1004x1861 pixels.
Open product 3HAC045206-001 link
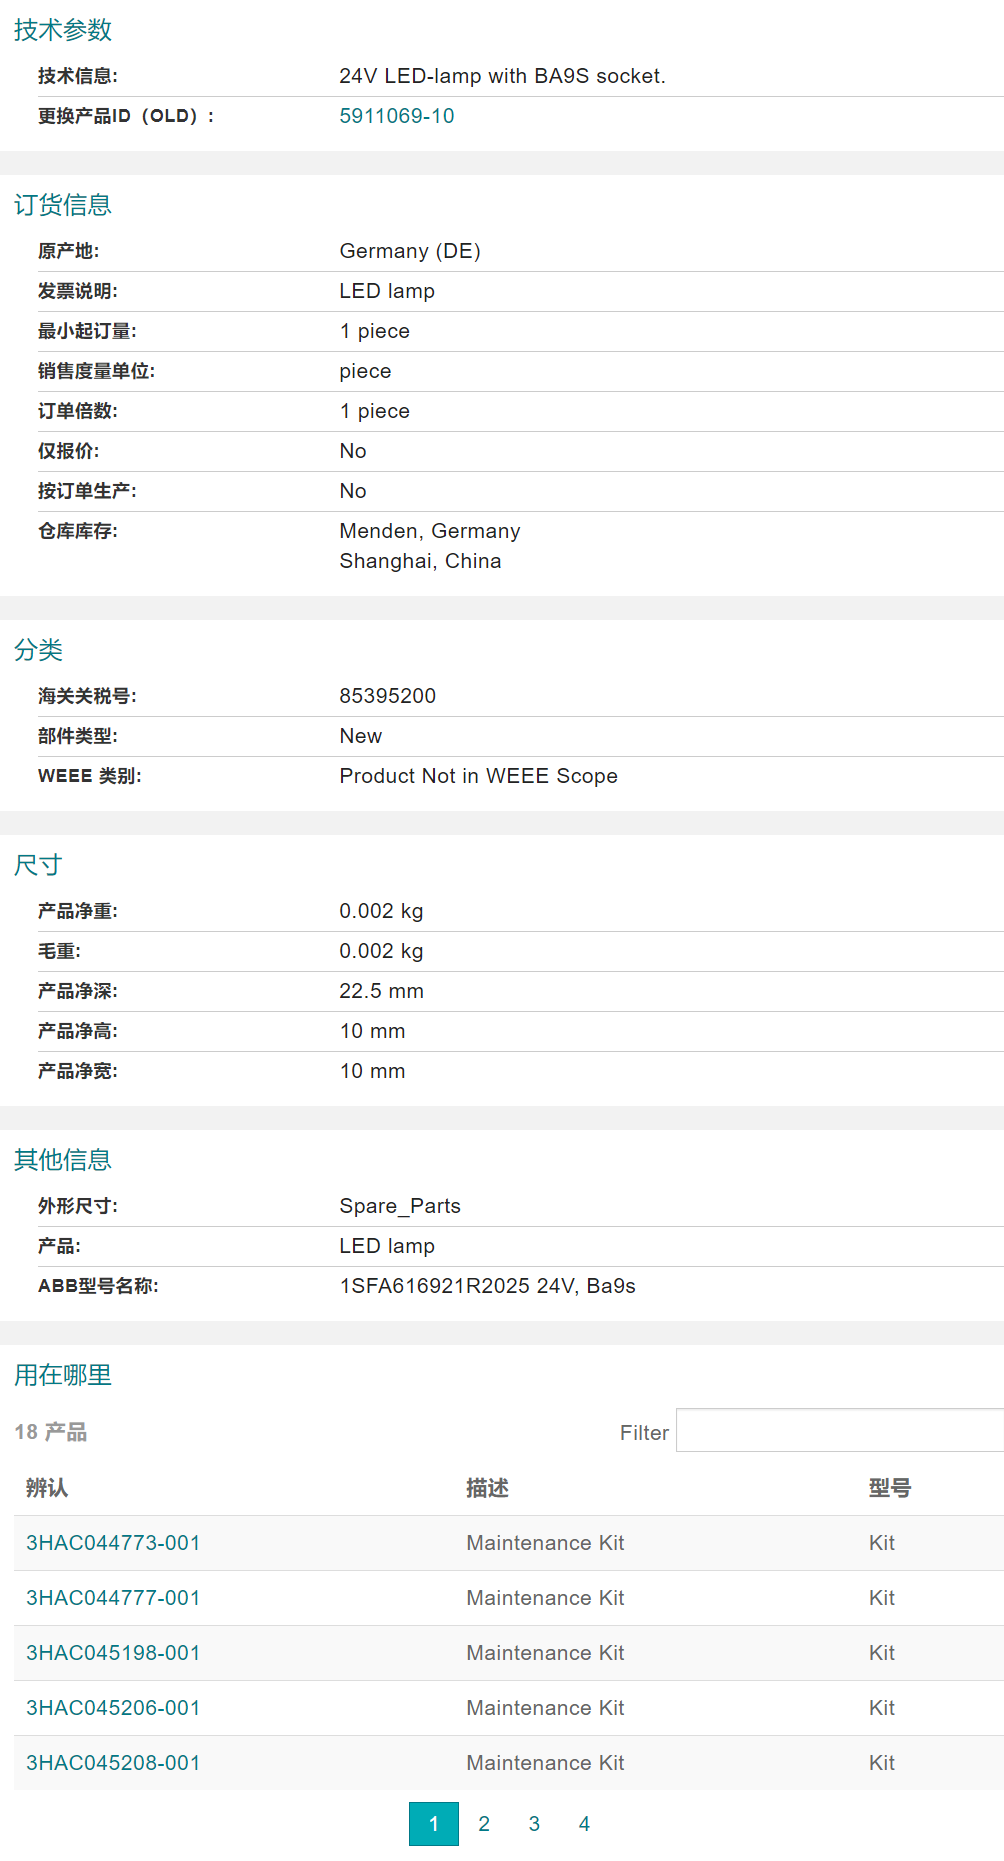coord(113,1708)
